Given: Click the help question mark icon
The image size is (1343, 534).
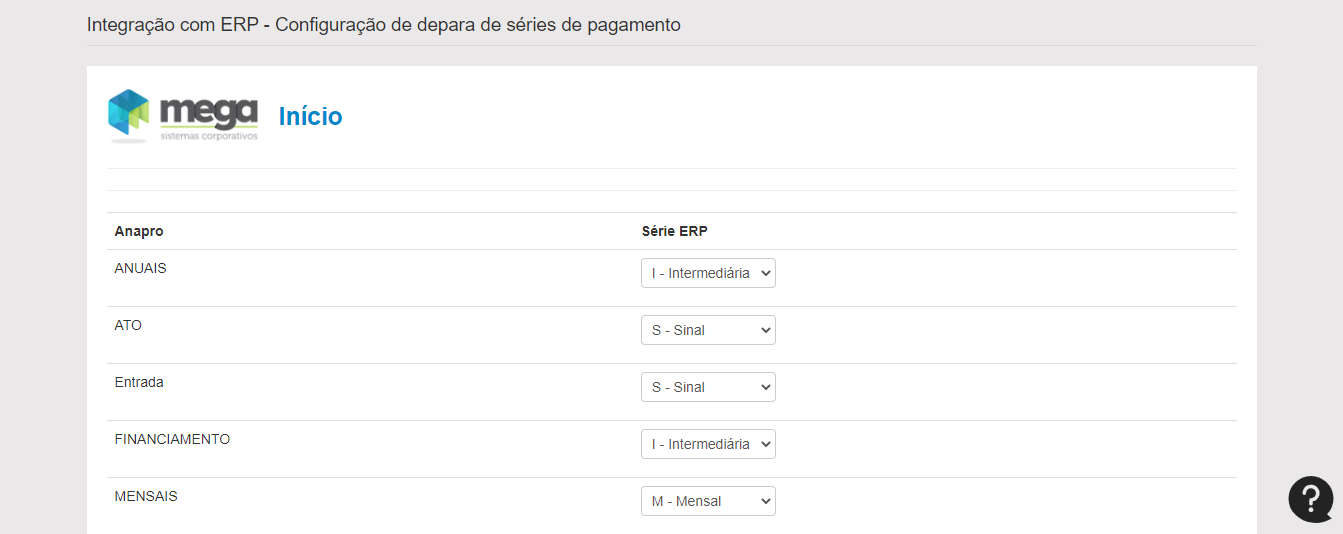Looking at the screenshot, I should [x=1310, y=499].
